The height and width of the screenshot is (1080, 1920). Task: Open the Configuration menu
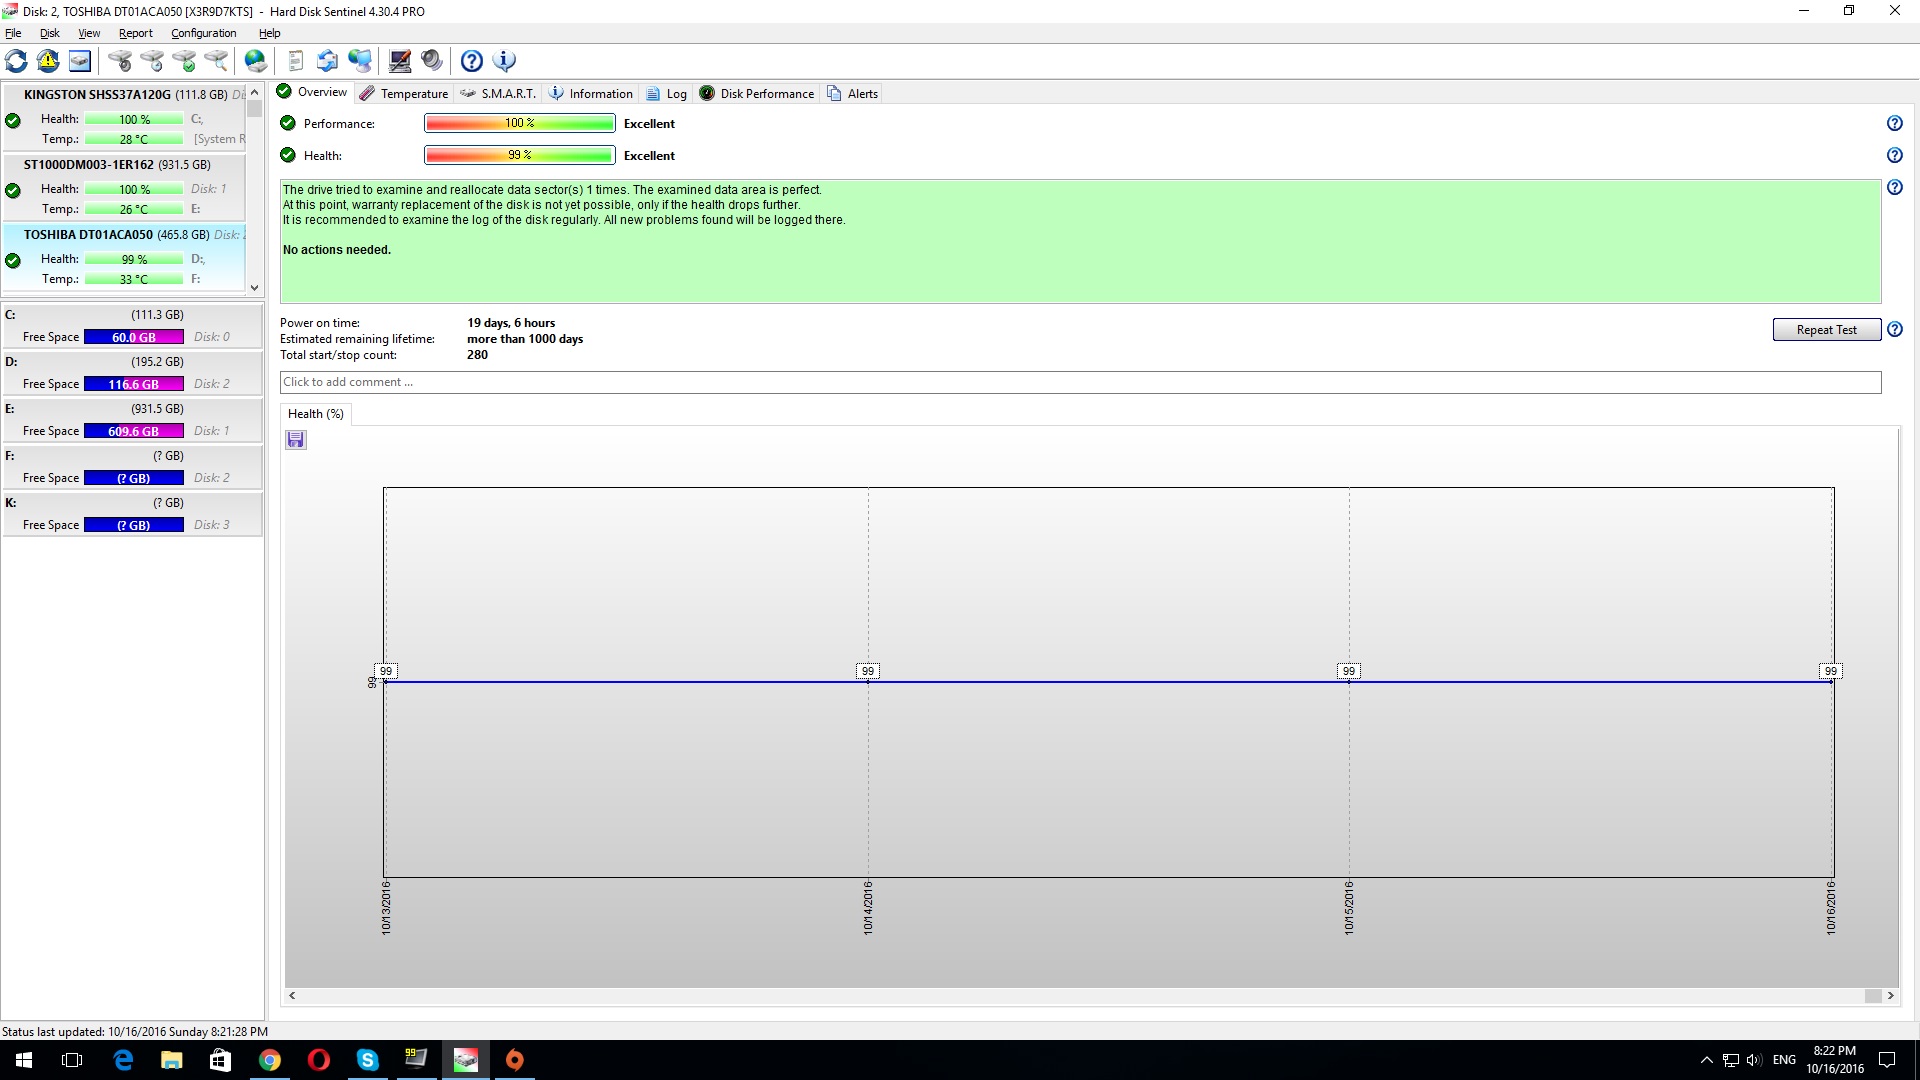[x=203, y=33]
